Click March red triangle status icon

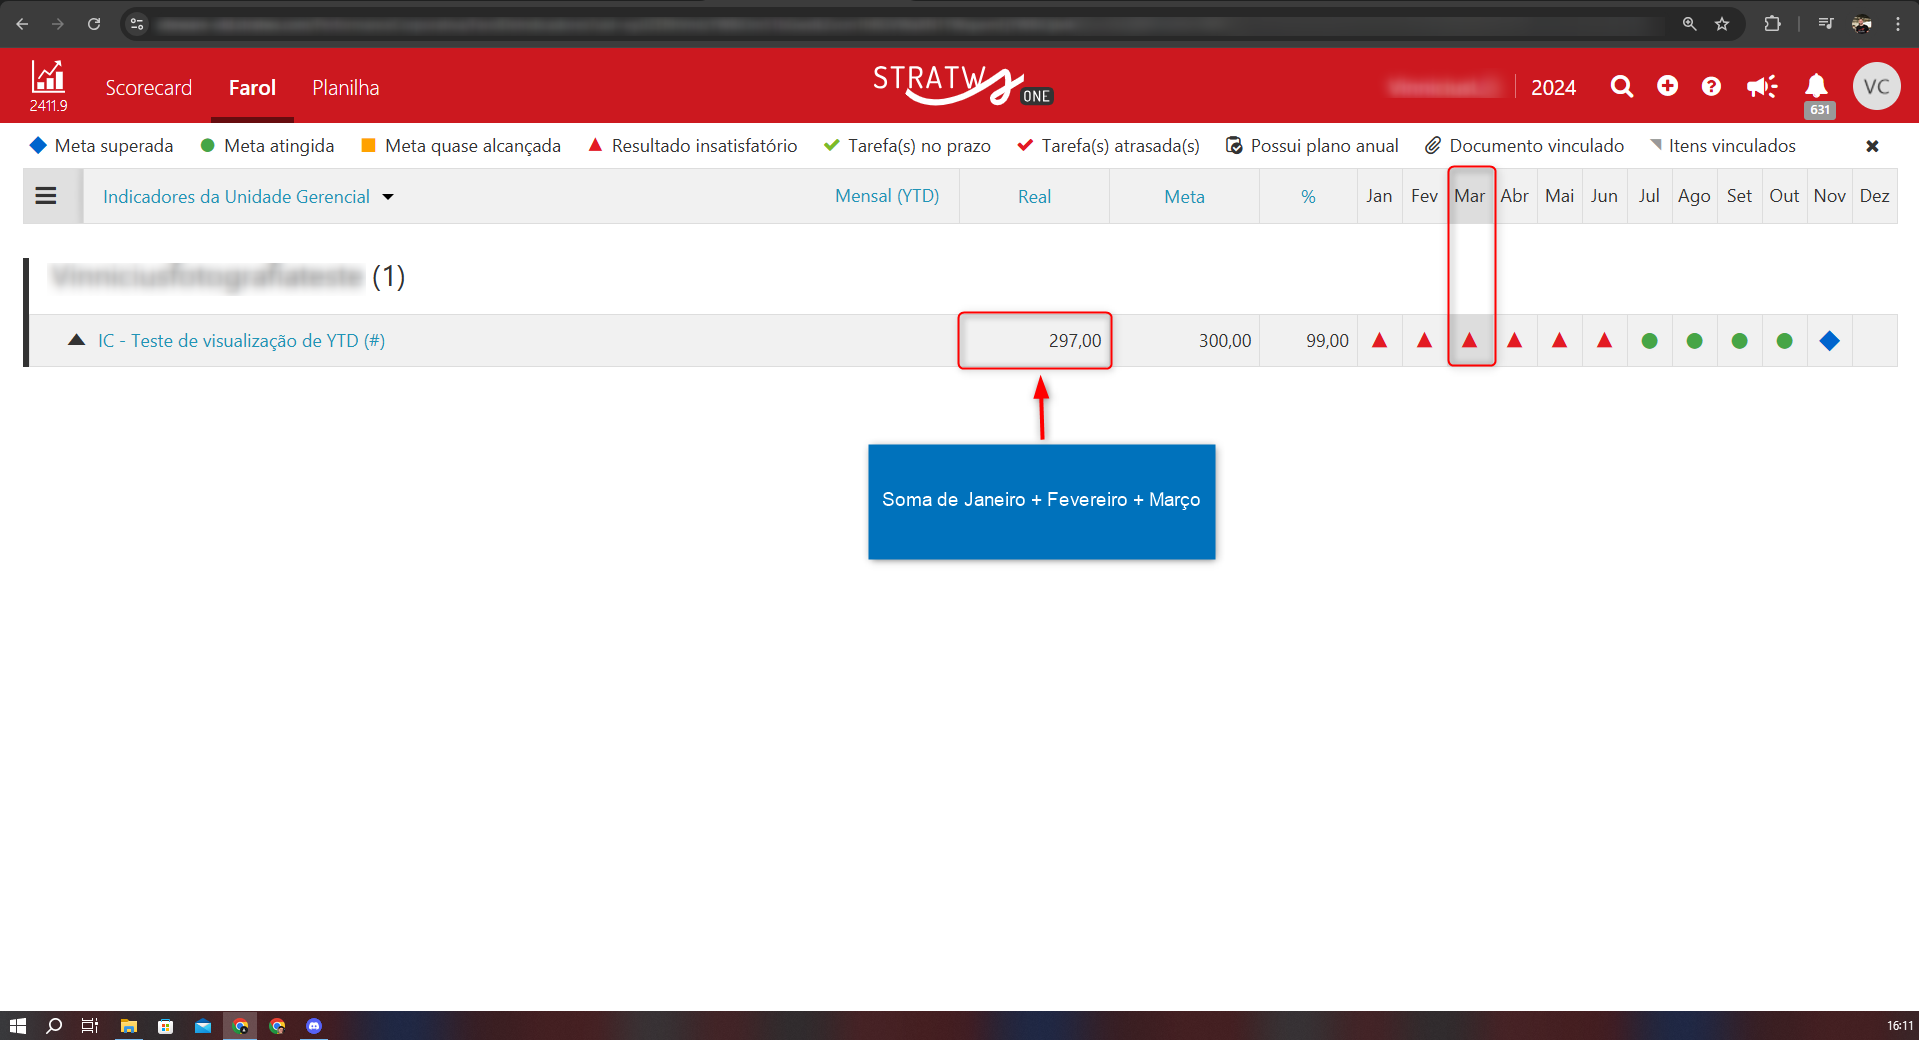pos(1469,340)
